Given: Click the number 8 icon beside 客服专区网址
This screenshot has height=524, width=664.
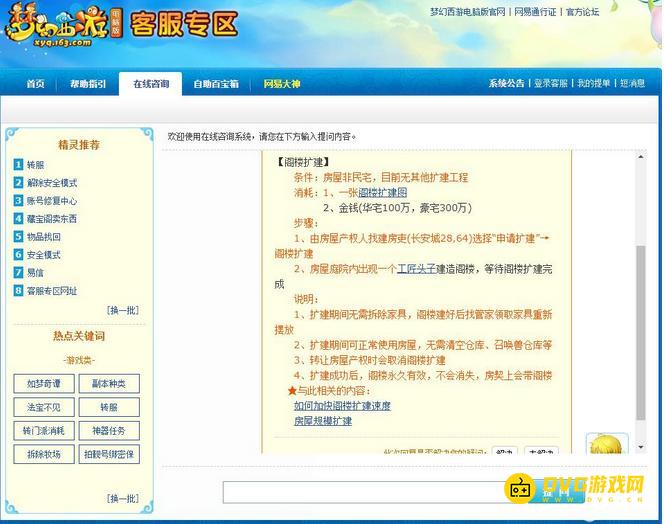Looking at the screenshot, I should (x=18, y=290).
